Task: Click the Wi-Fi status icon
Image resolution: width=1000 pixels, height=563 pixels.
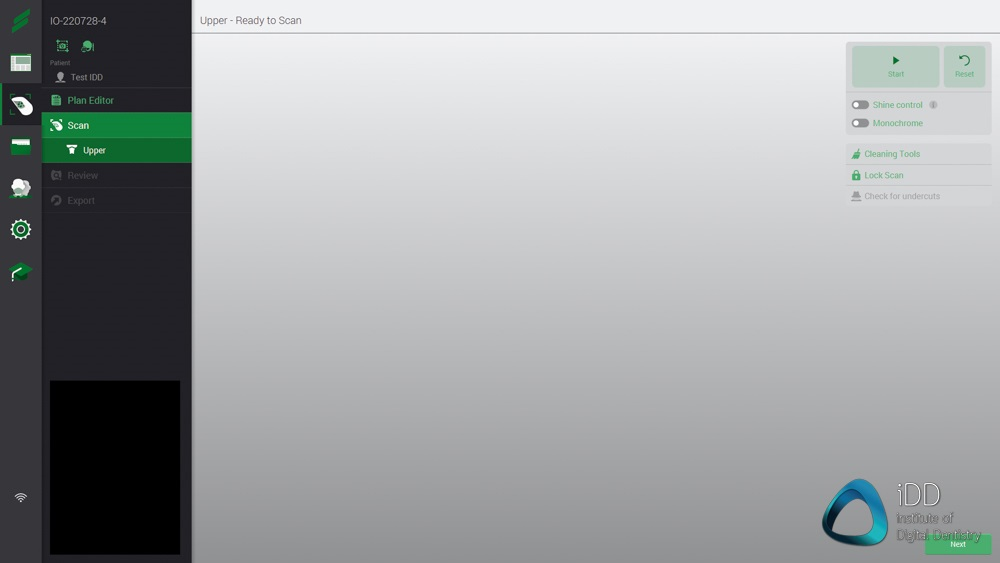Action: pos(21,497)
